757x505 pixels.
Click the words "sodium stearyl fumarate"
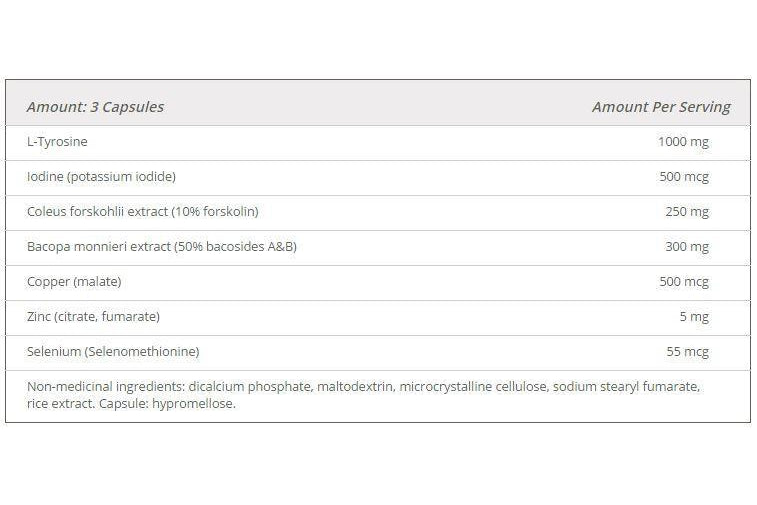[x=626, y=387]
